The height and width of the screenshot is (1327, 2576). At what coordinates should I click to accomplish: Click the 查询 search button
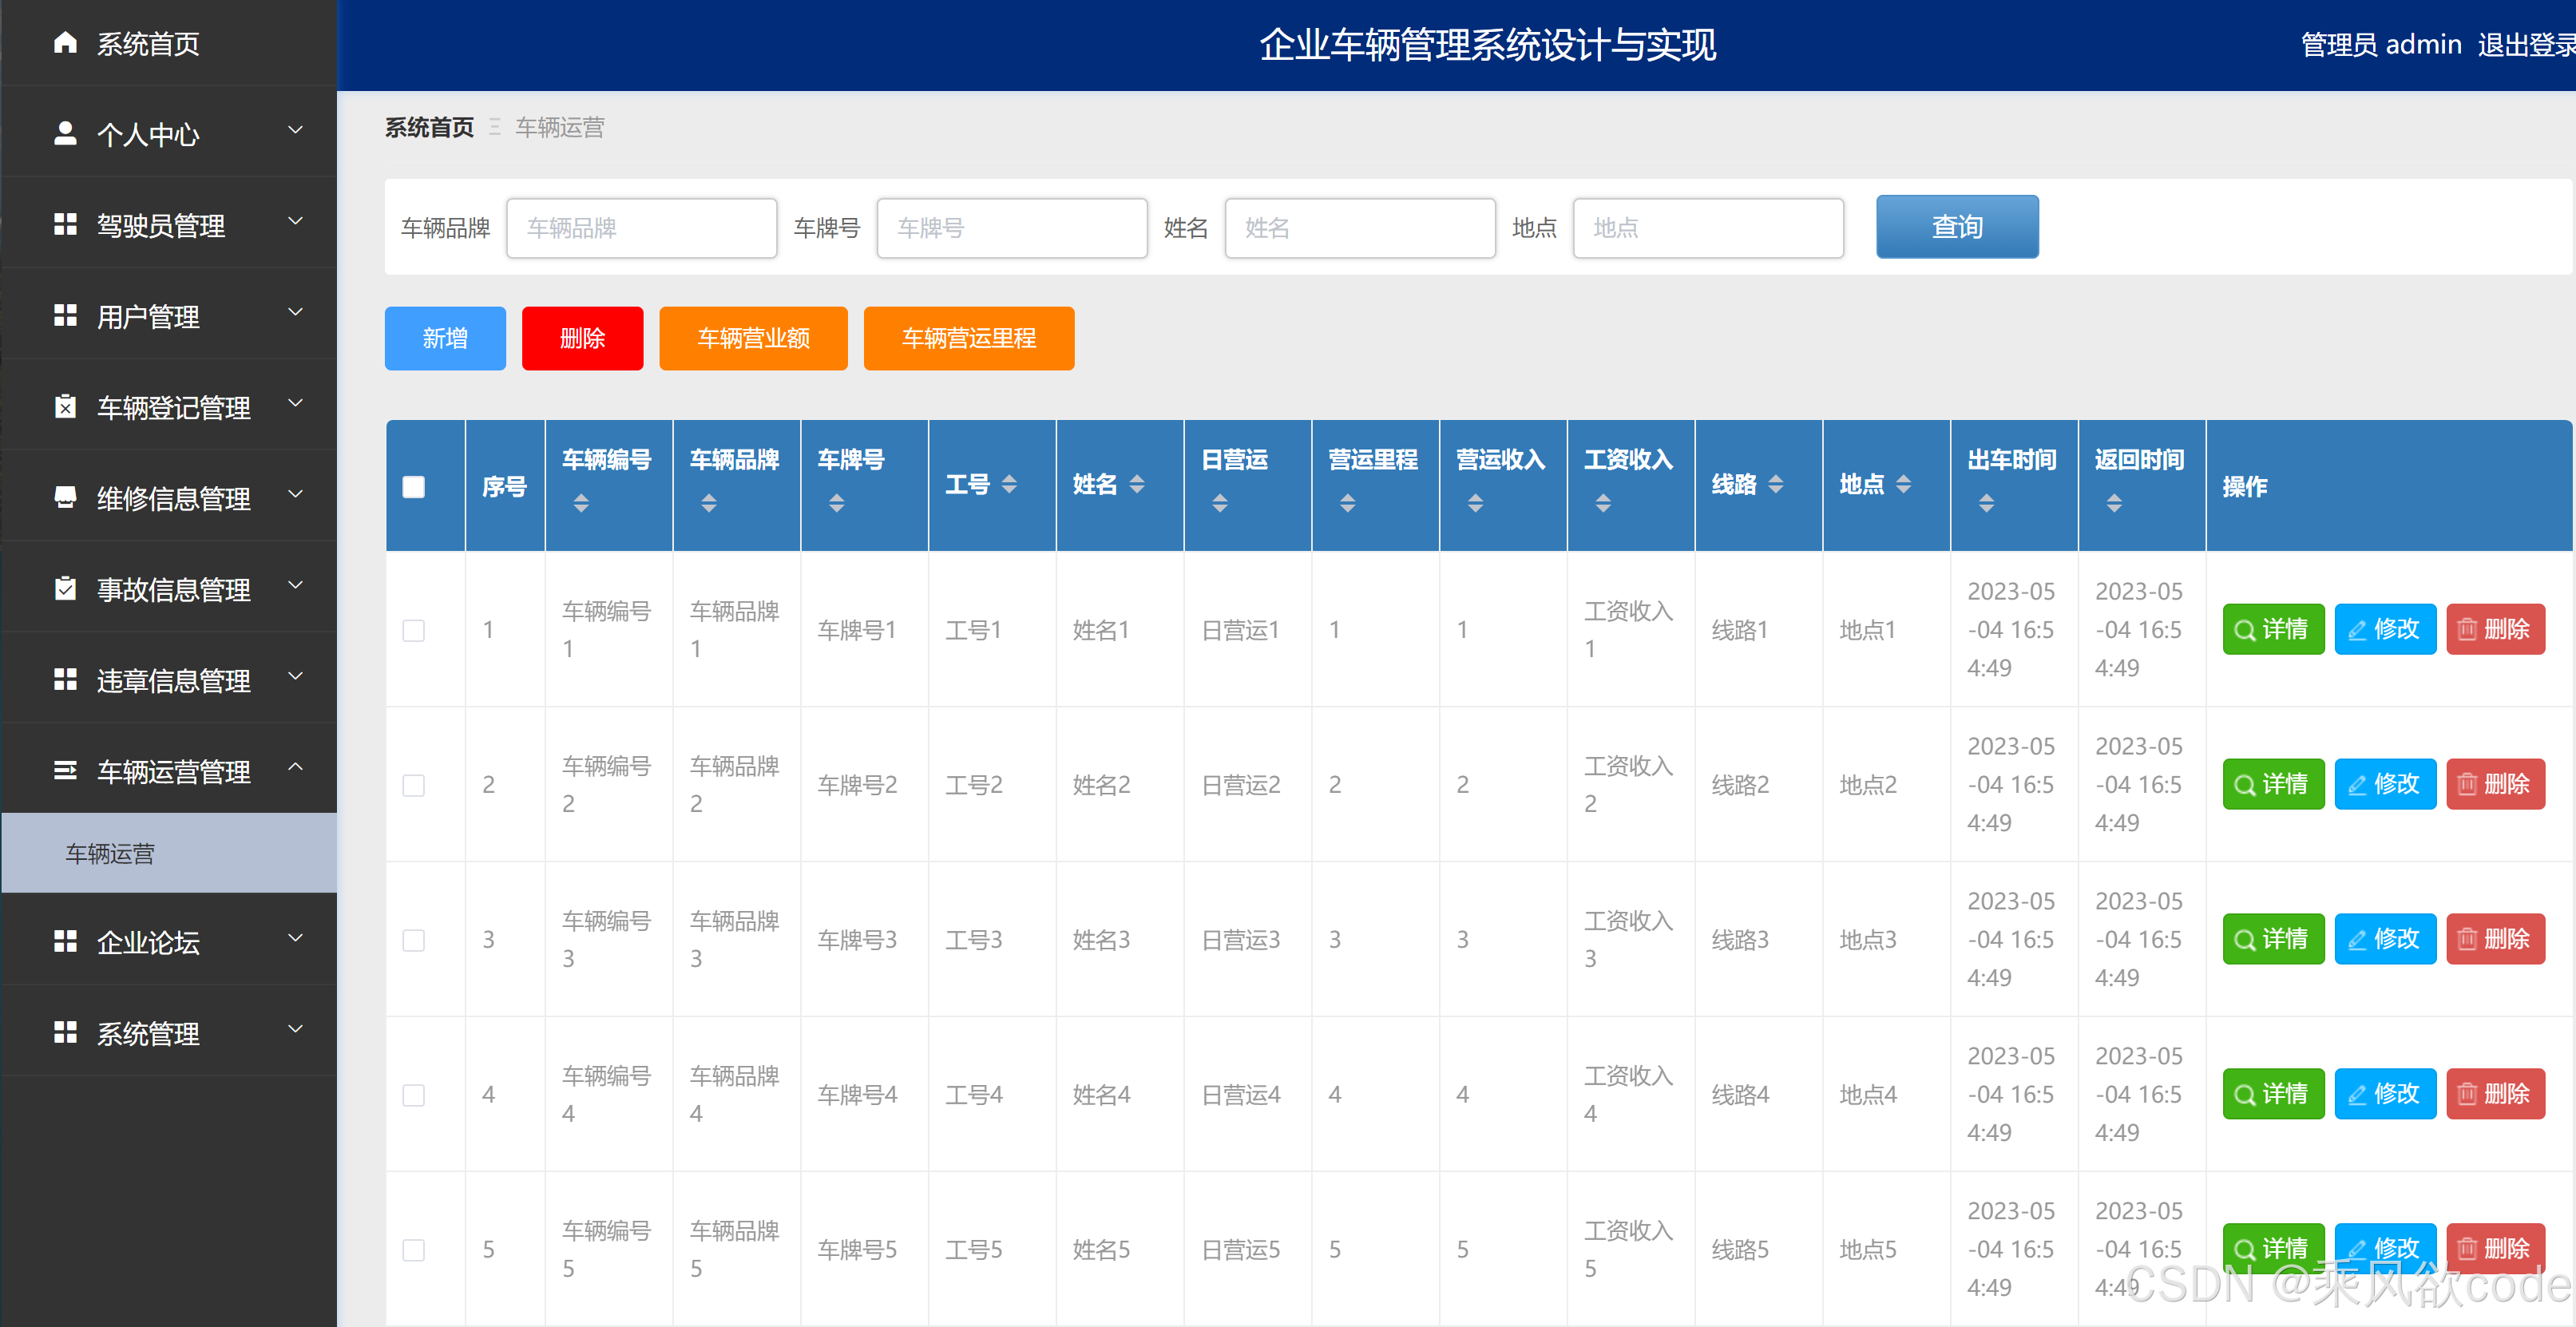coord(1956,227)
